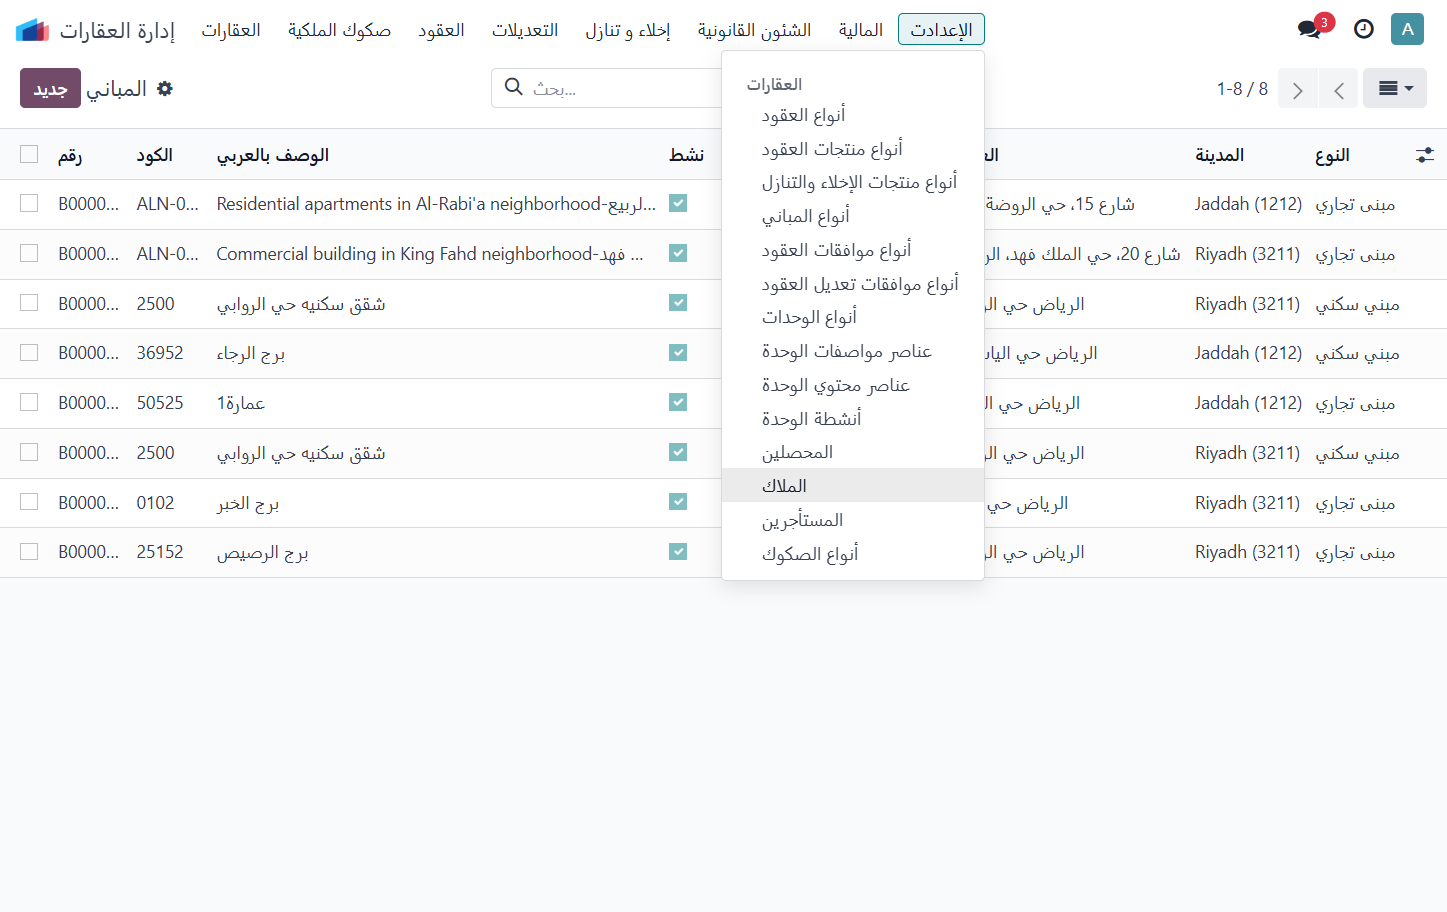Open the list view switcher dropdown
Image resolution: width=1447 pixels, height=912 pixels.
1395,89
